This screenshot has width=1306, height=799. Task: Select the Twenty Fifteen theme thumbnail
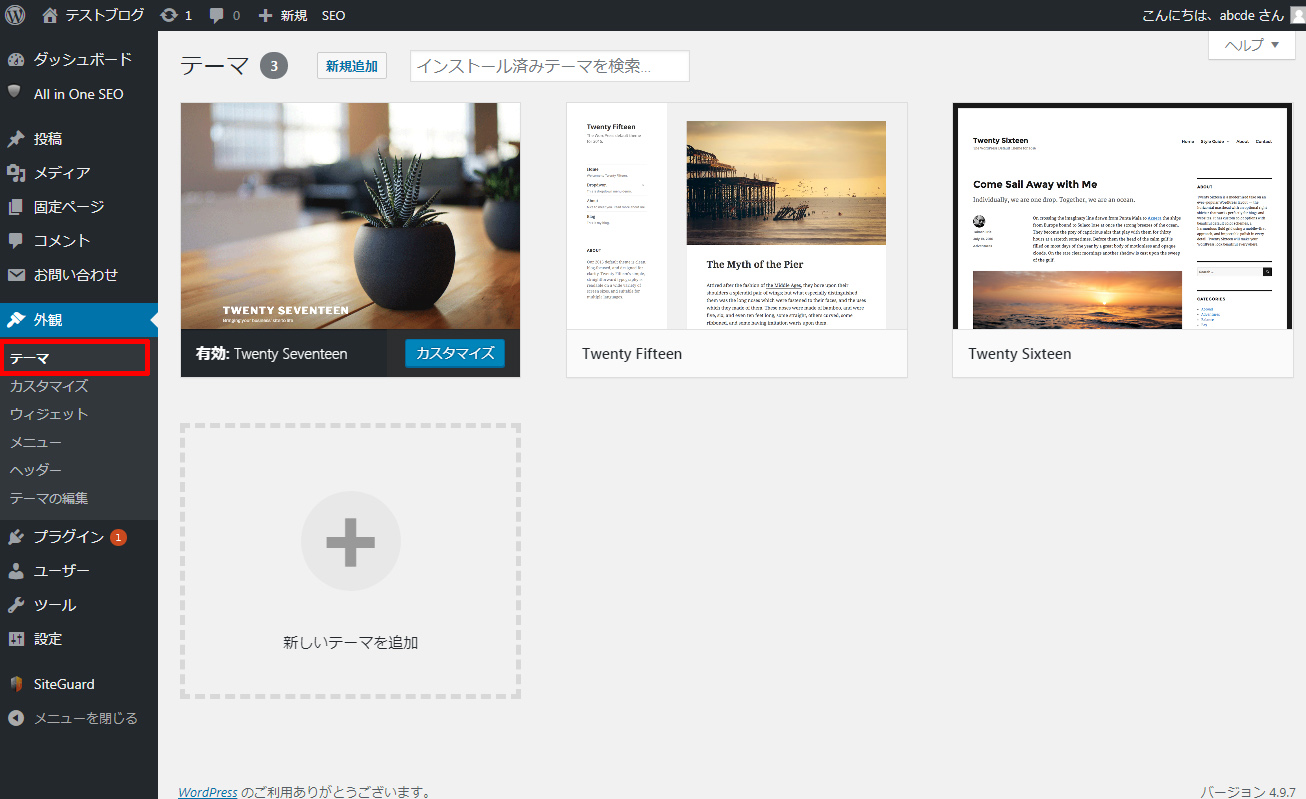pos(736,216)
